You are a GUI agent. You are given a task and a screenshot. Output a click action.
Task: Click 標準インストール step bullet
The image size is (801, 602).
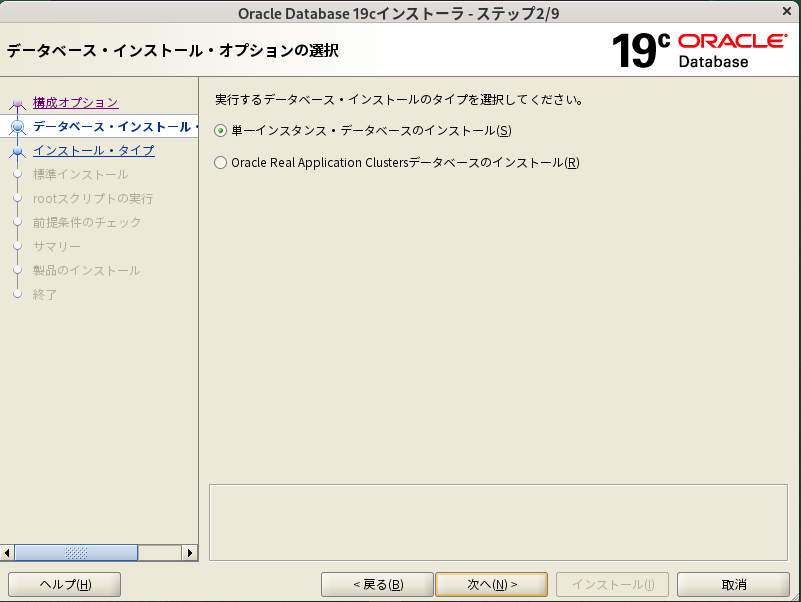point(17,174)
